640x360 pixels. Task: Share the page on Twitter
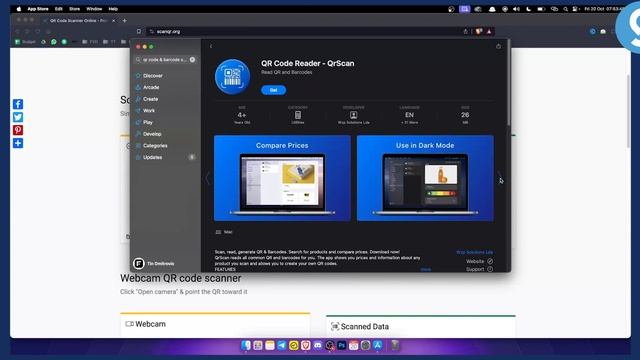click(18, 117)
